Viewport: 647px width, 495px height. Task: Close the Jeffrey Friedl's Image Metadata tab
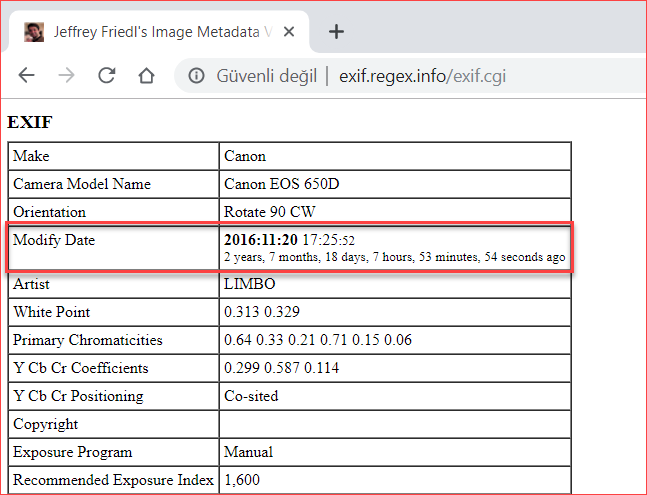point(289,32)
